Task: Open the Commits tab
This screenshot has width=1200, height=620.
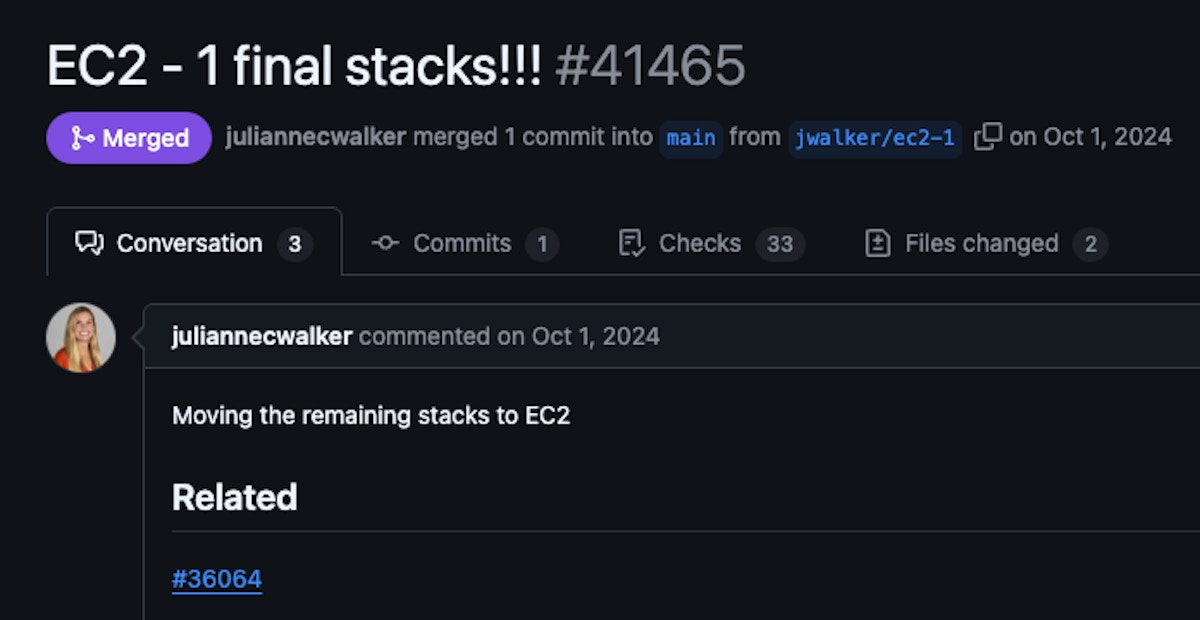Action: pos(462,243)
